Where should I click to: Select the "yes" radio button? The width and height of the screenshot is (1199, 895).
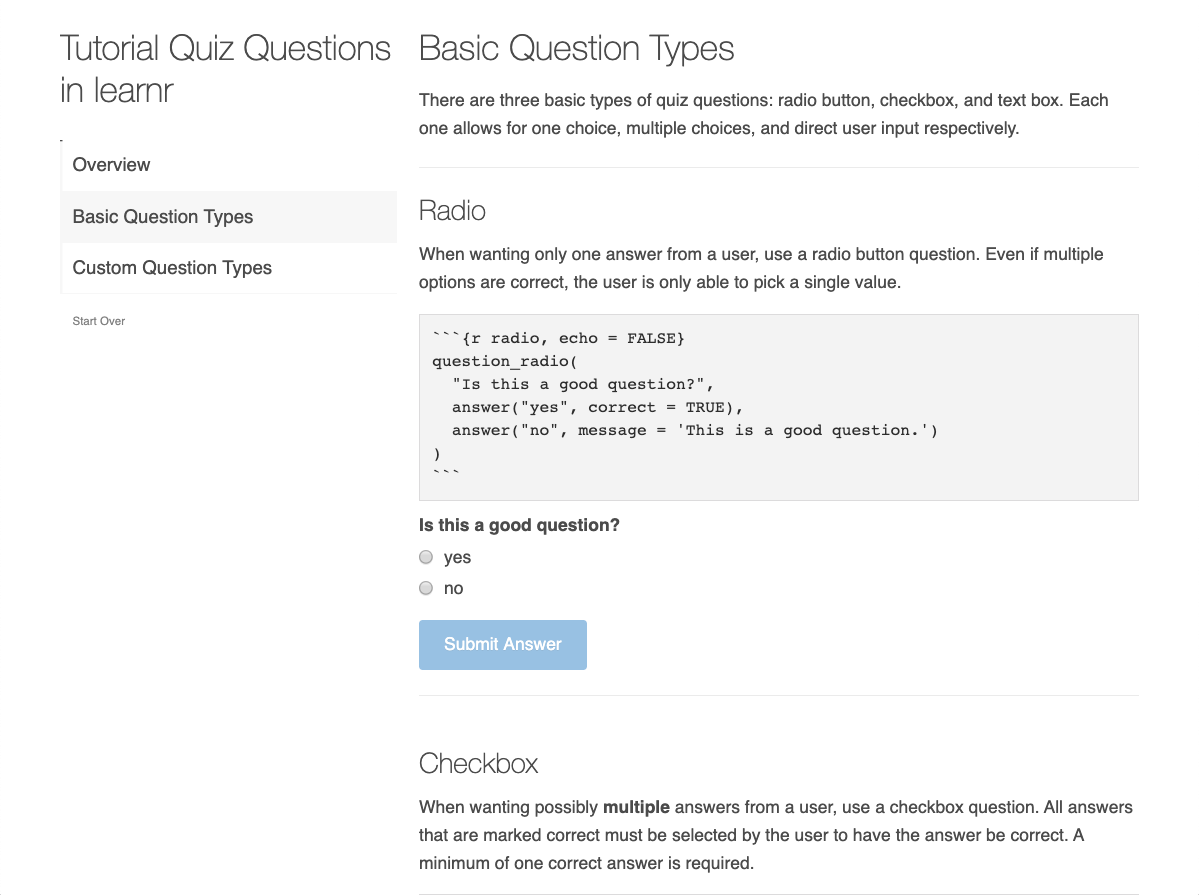(425, 557)
